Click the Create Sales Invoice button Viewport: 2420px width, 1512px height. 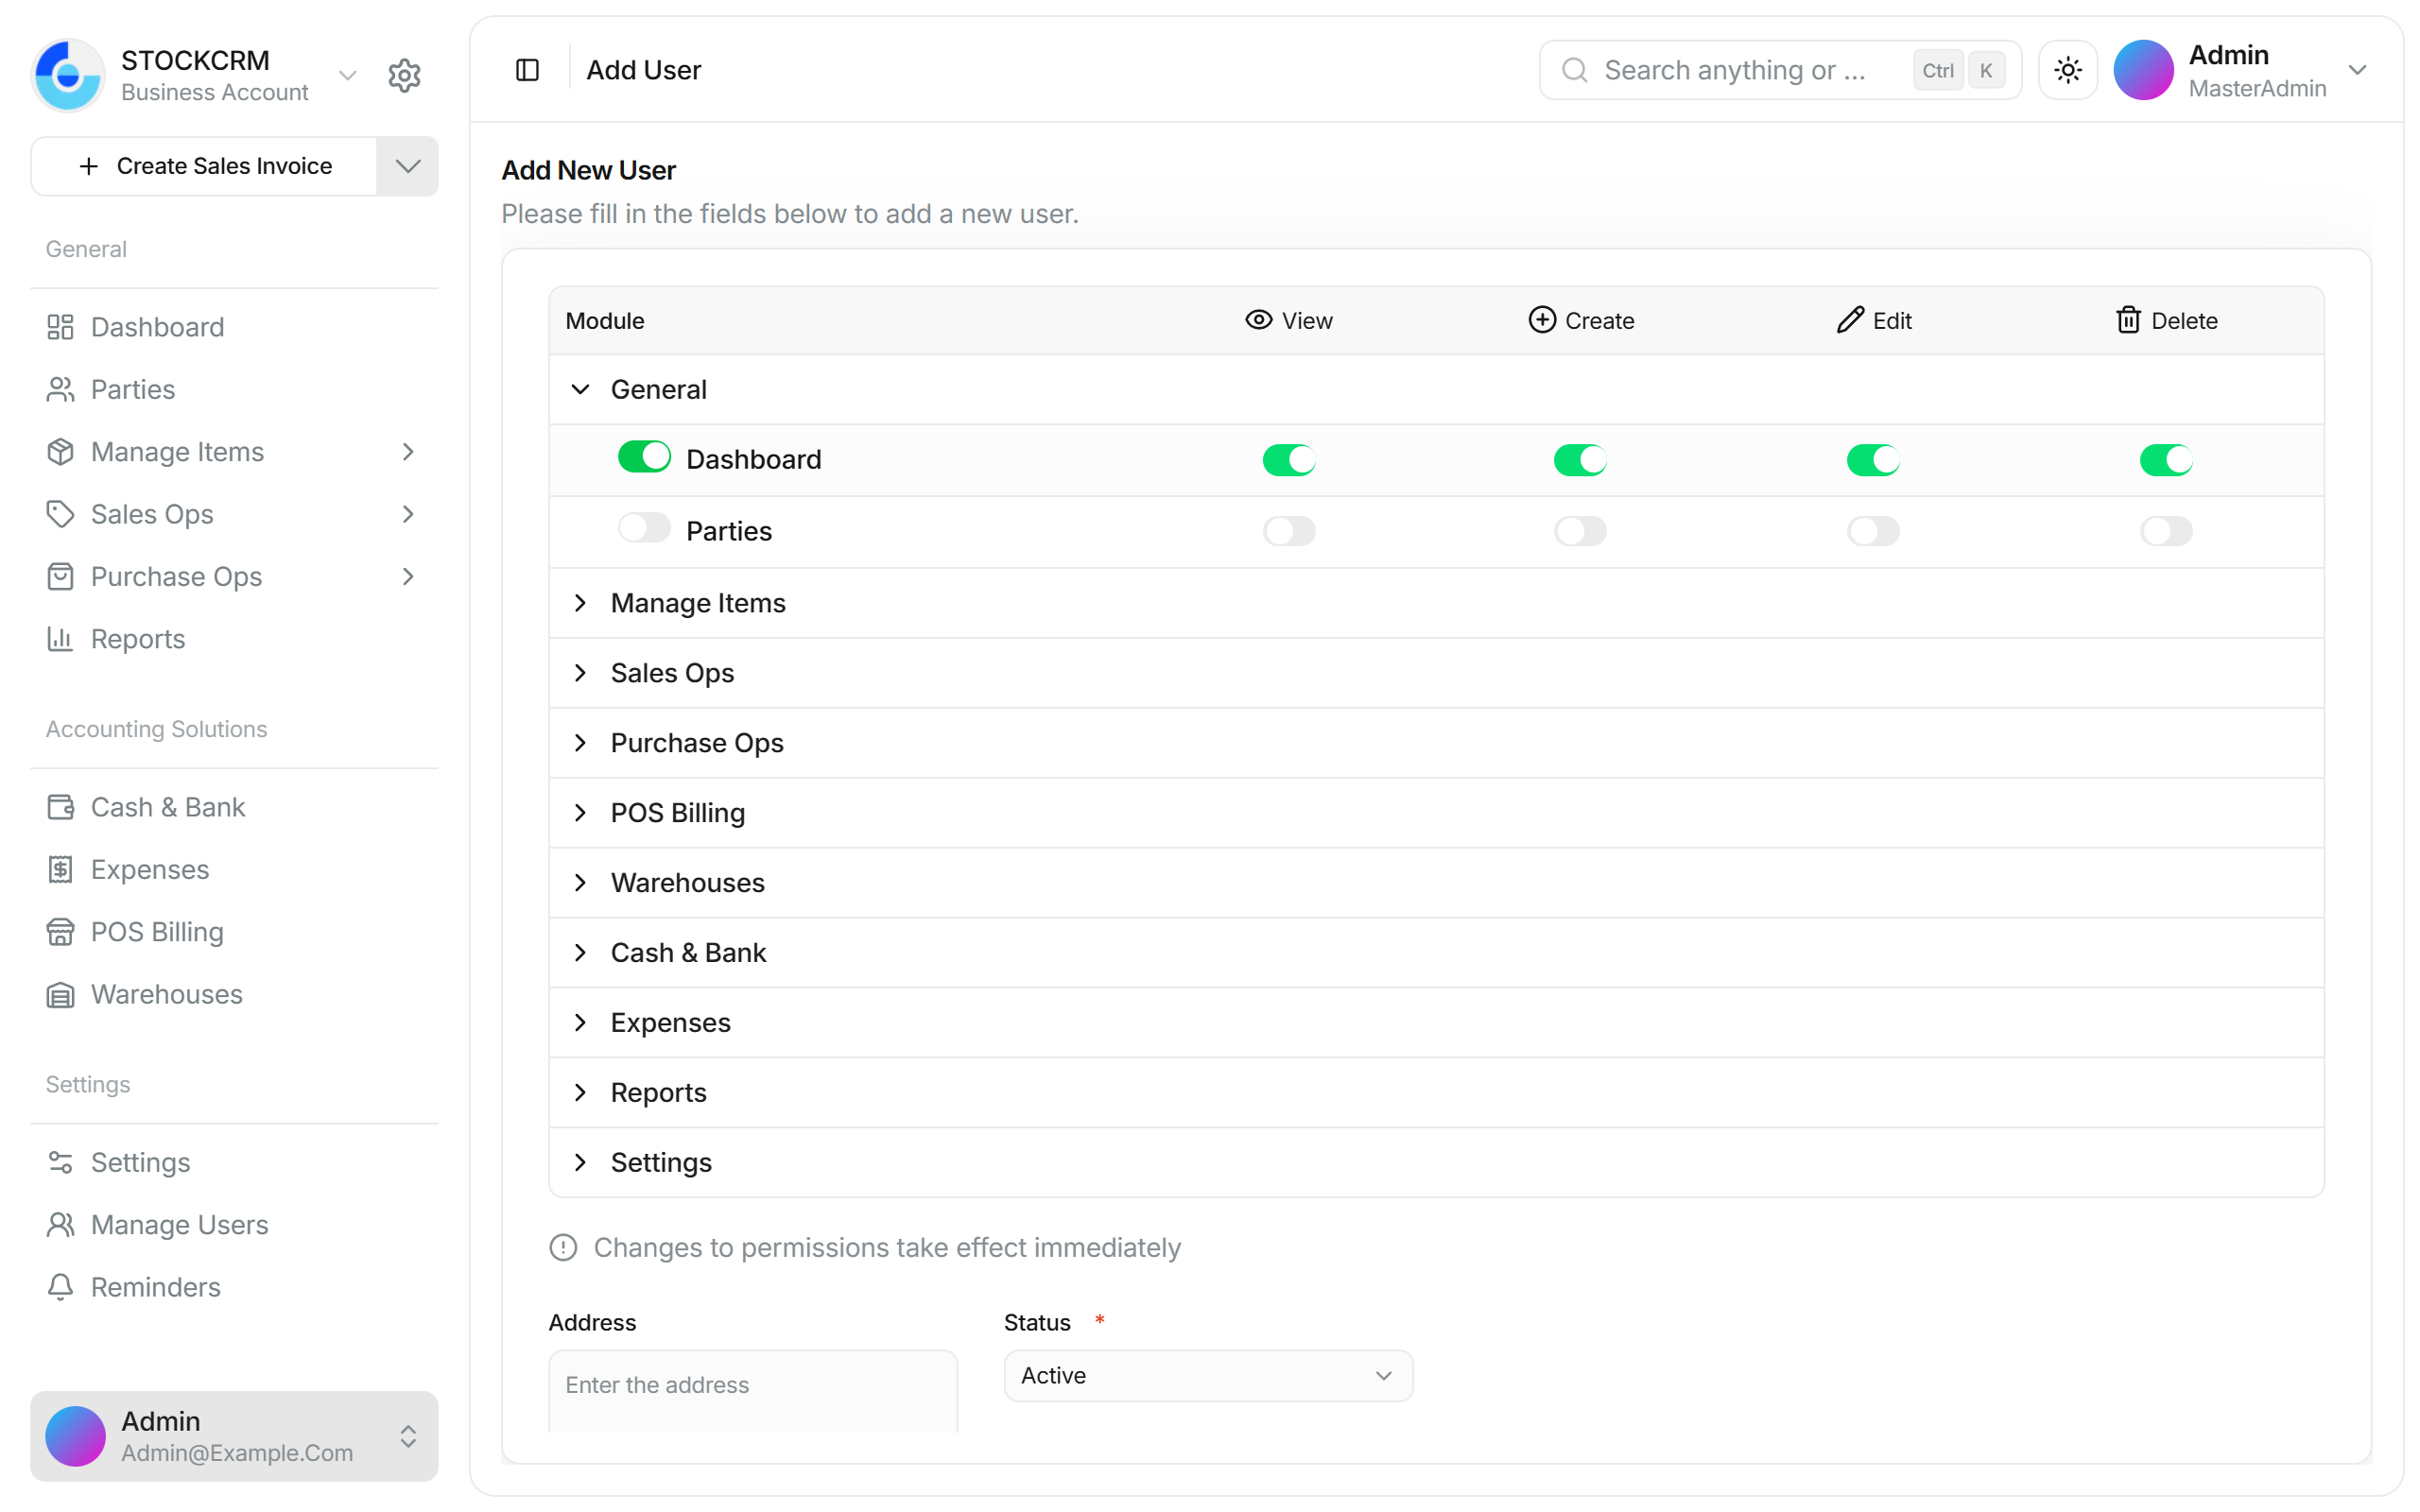click(x=205, y=166)
